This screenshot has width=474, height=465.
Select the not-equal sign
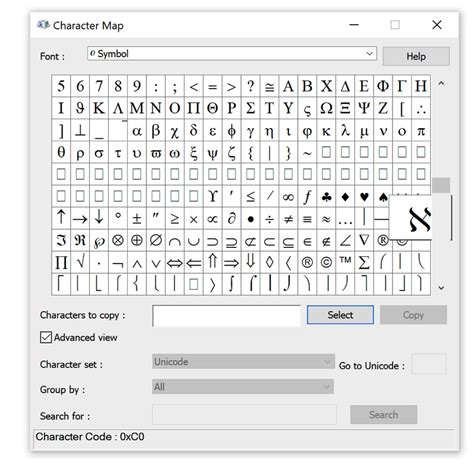tap(288, 218)
